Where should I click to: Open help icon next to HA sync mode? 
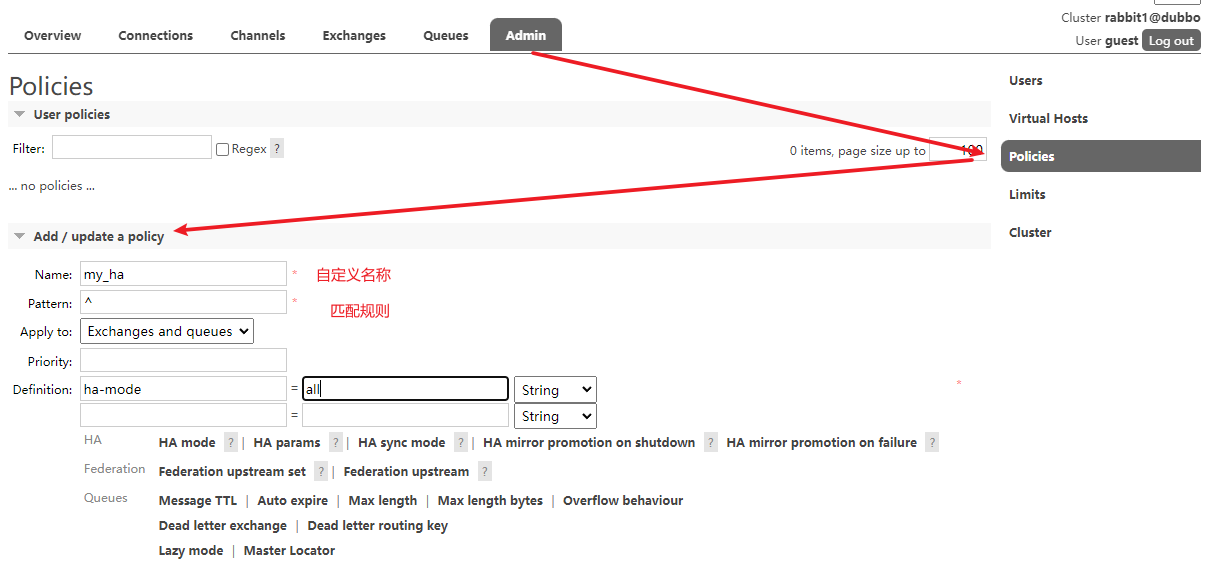click(461, 442)
